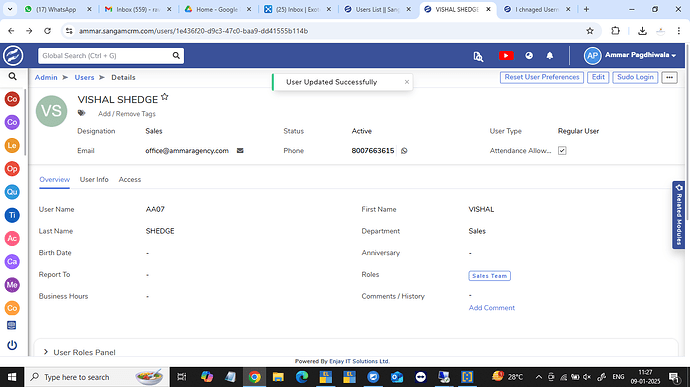Click the monitor icon in sidebar
690x387 pixels.
[12, 325]
